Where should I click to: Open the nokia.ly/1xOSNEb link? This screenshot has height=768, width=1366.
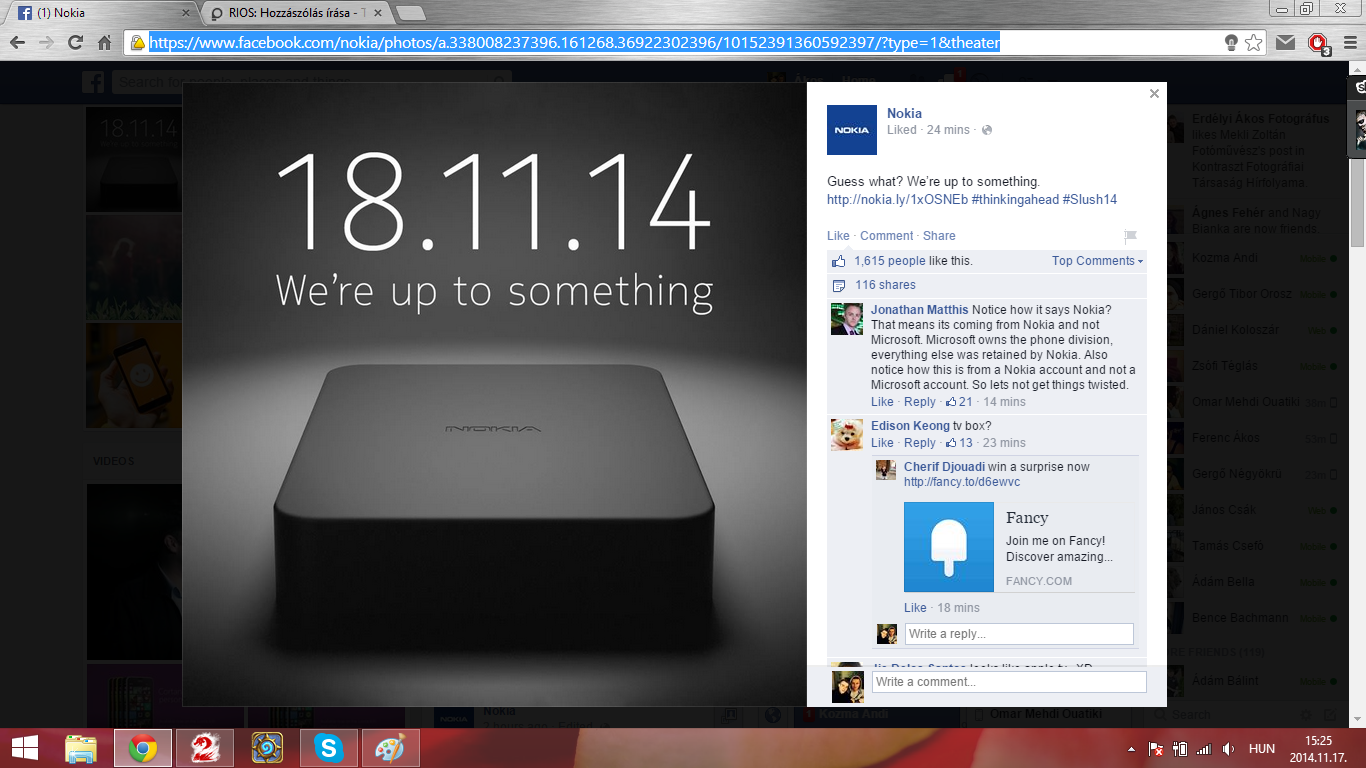(x=897, y=199)
